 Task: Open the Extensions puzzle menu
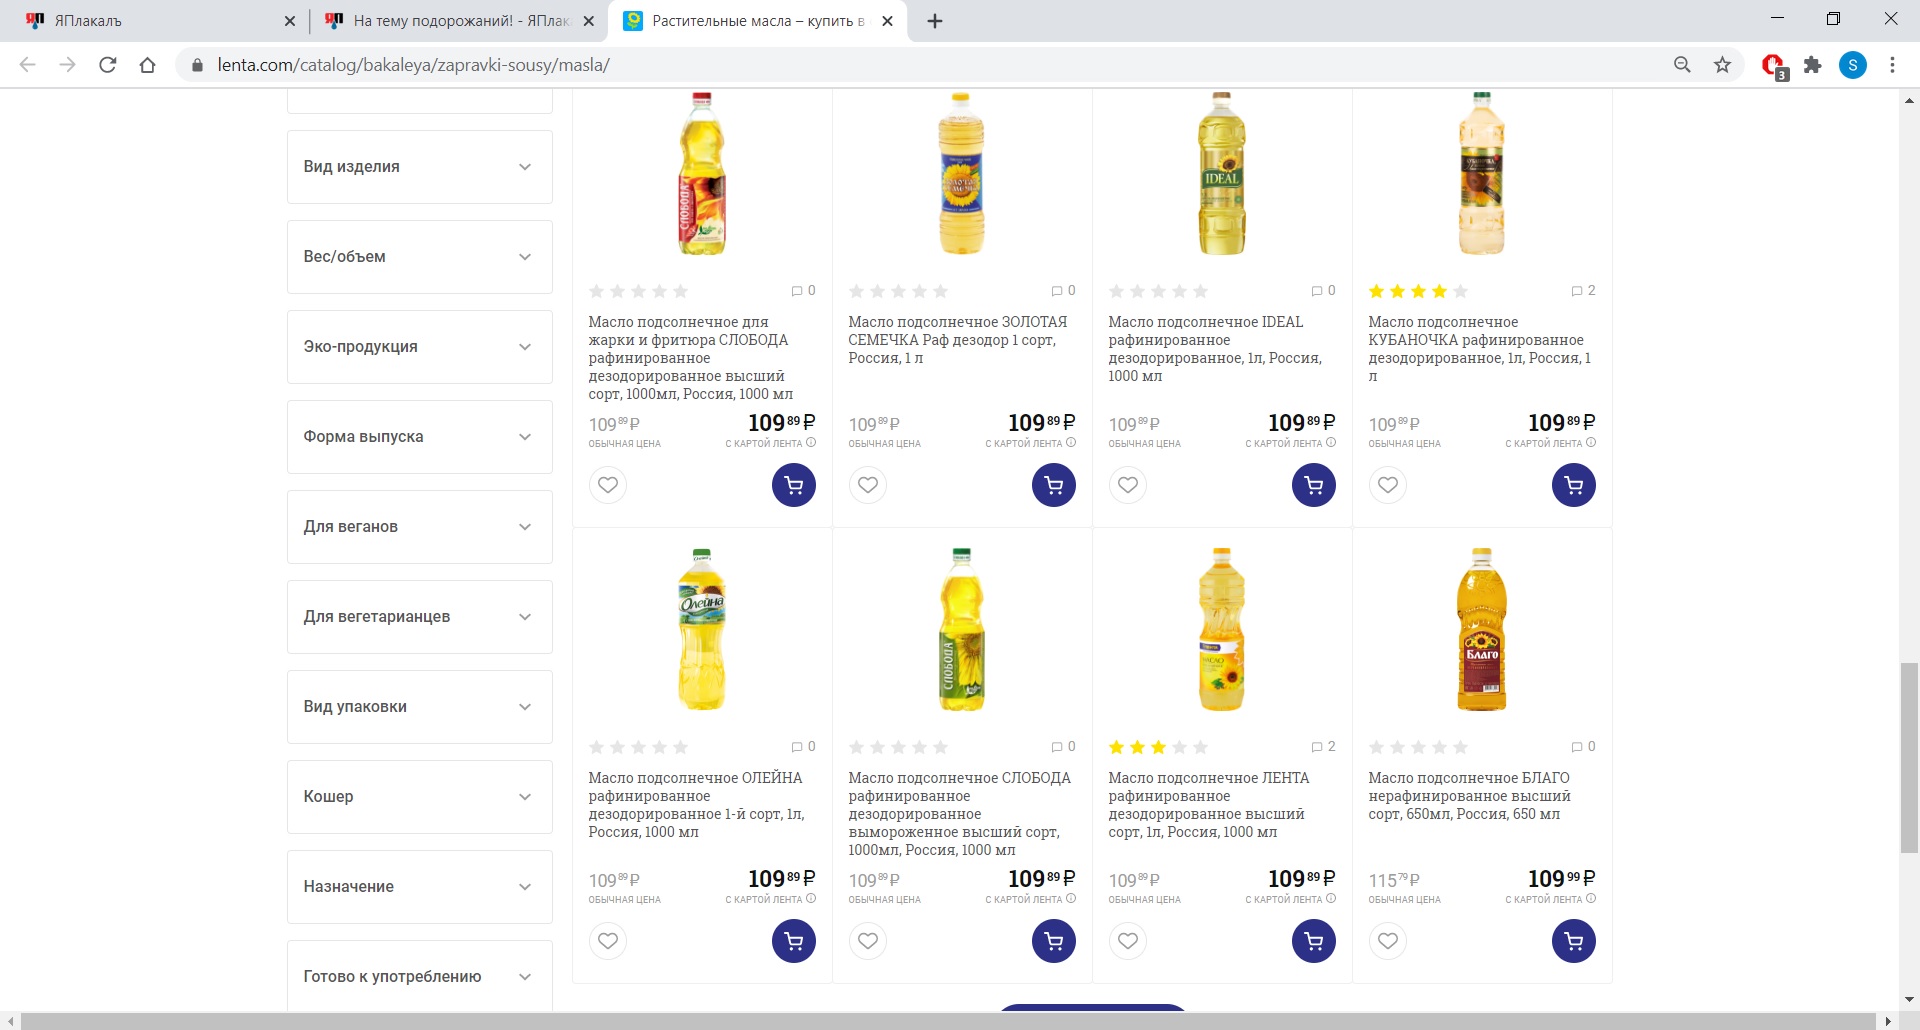(x=1812, y=65)
